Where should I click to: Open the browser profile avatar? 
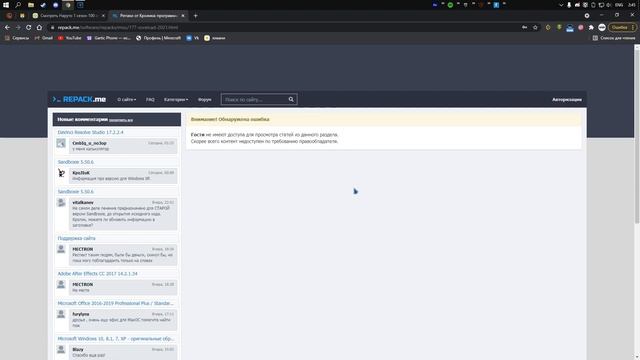(x=602, y=27)
